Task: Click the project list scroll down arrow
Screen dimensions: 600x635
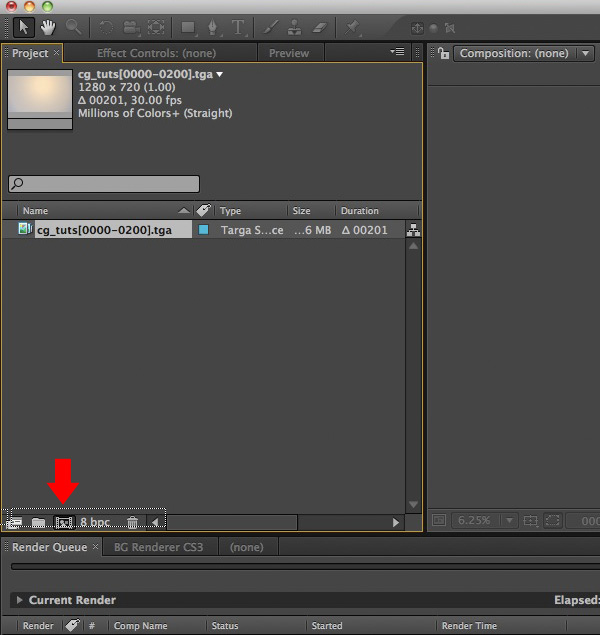Action: point(413,504)
